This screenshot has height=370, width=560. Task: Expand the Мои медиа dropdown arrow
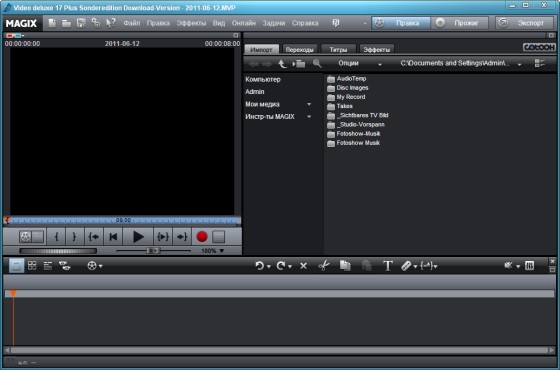(309, 104)
